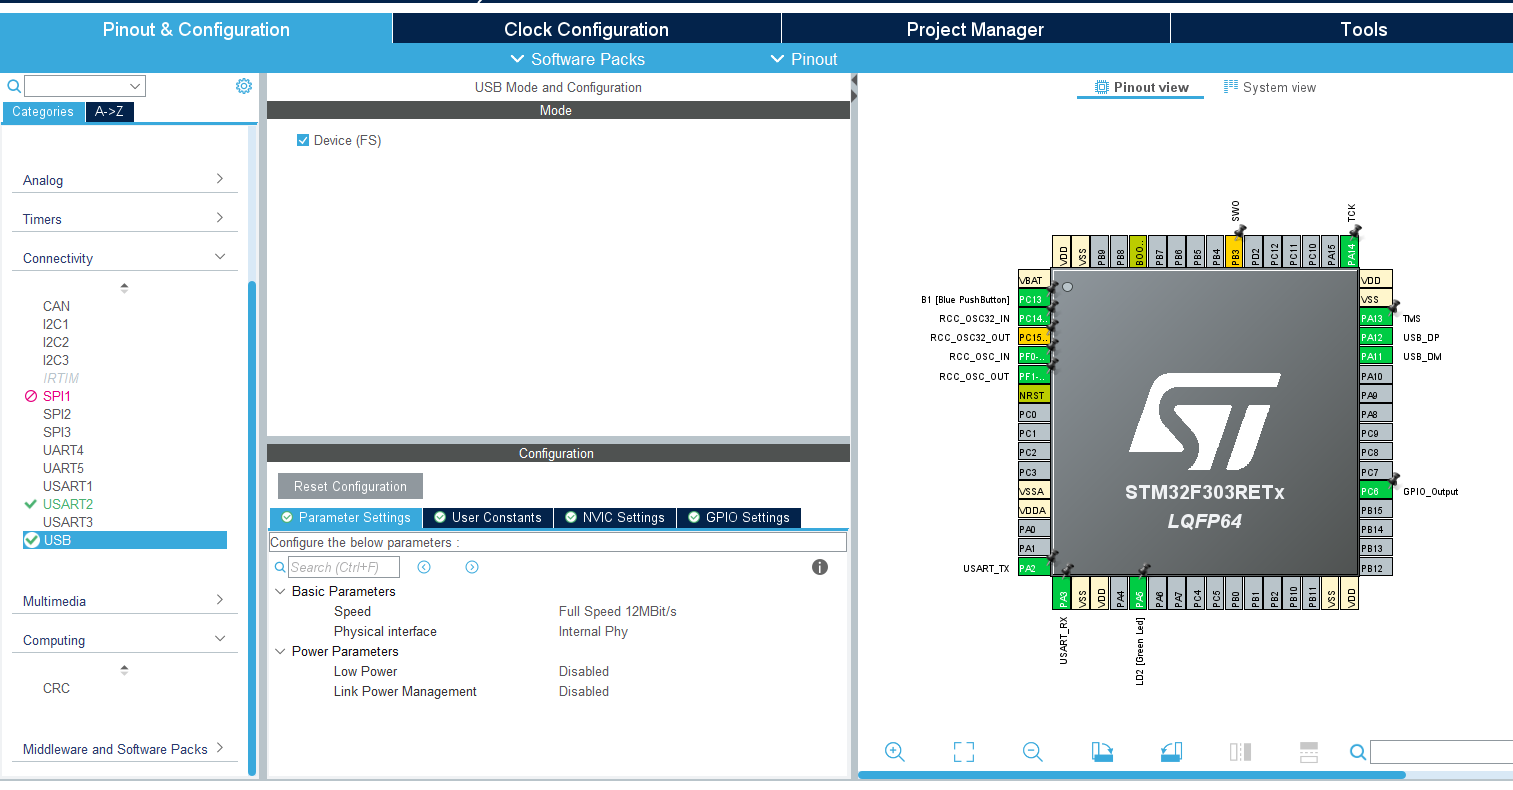Collapse the Connectivity category
The height and width of the screenshot is (790, 1513).
(x=219, y=255)
